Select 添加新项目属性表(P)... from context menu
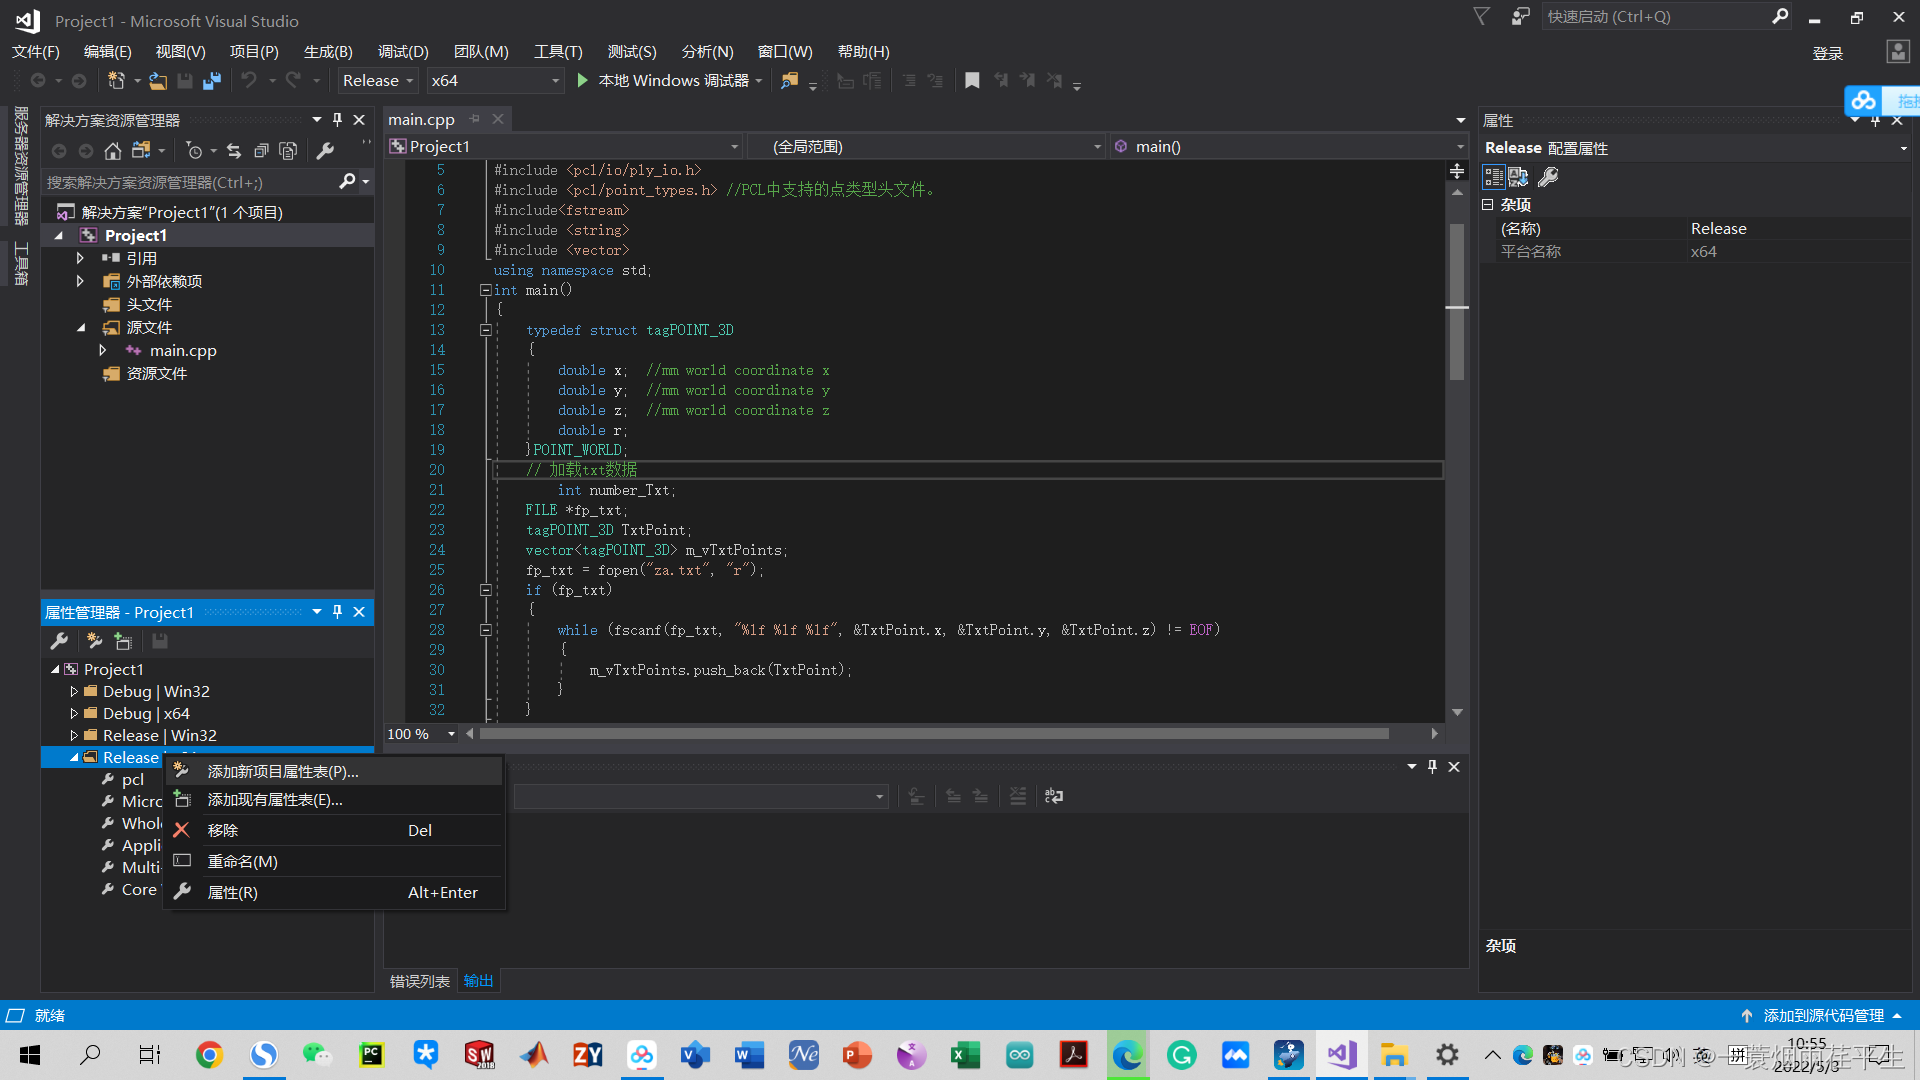Viewport: 1920px width, 1080px height. [334, 771]
